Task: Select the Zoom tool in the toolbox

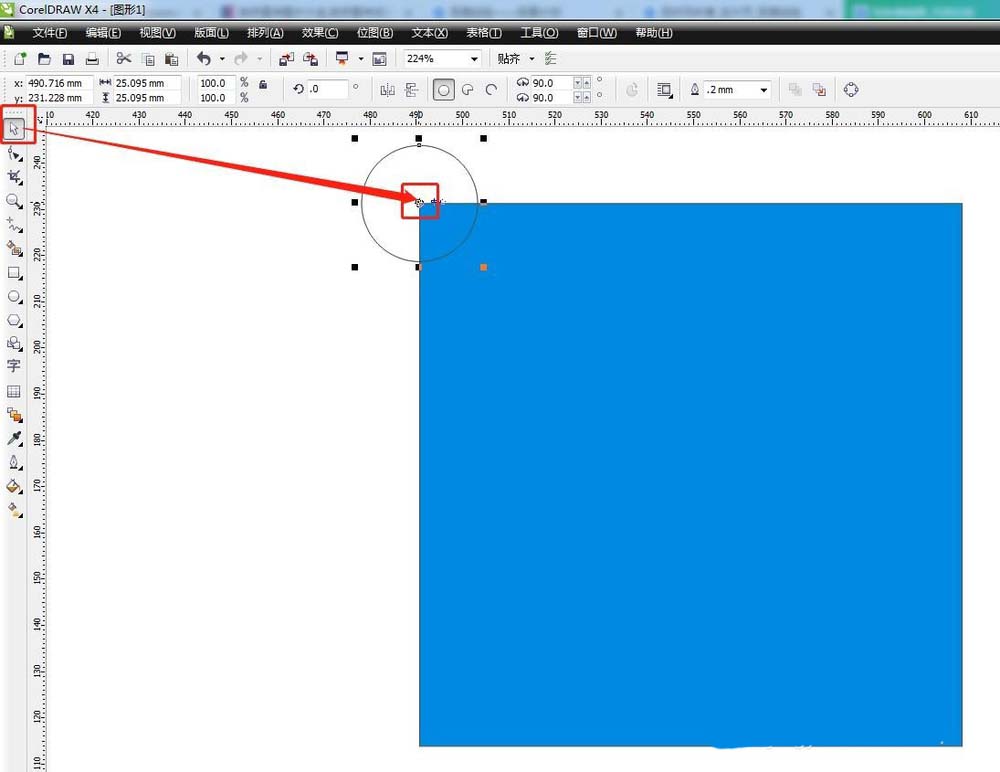Action: point(14,200)
